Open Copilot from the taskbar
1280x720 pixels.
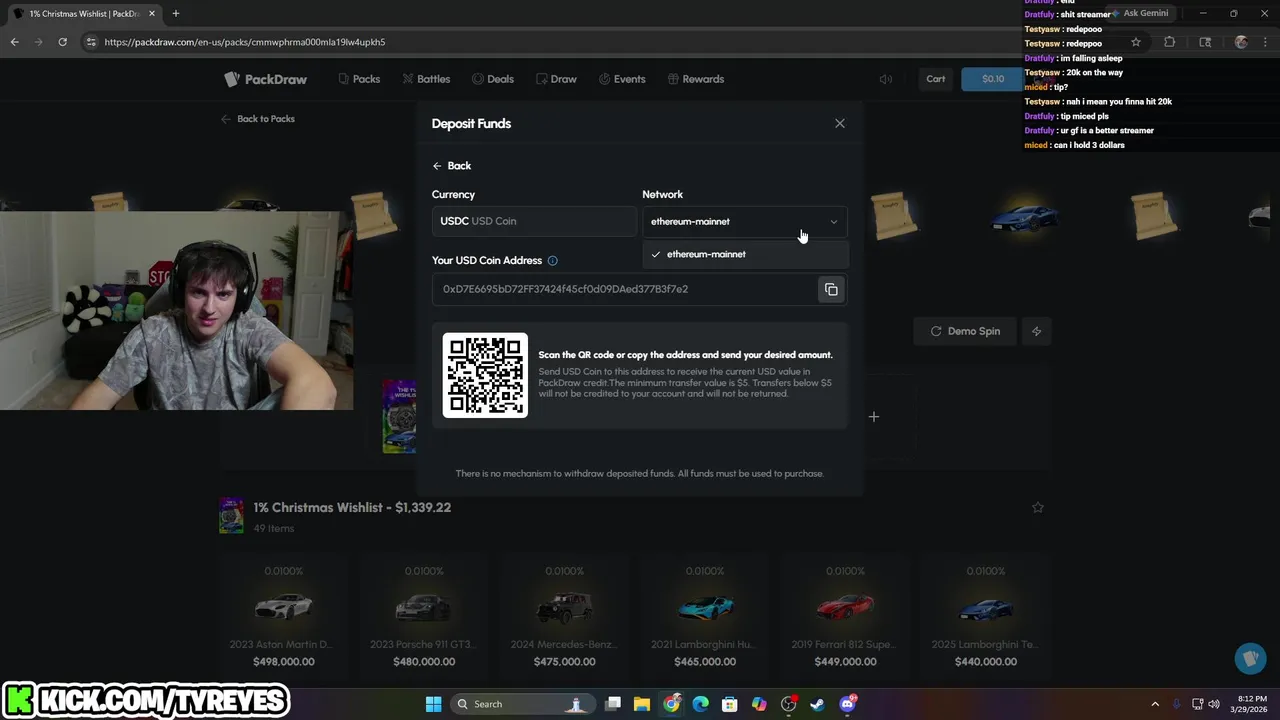(x=759, y=704)
